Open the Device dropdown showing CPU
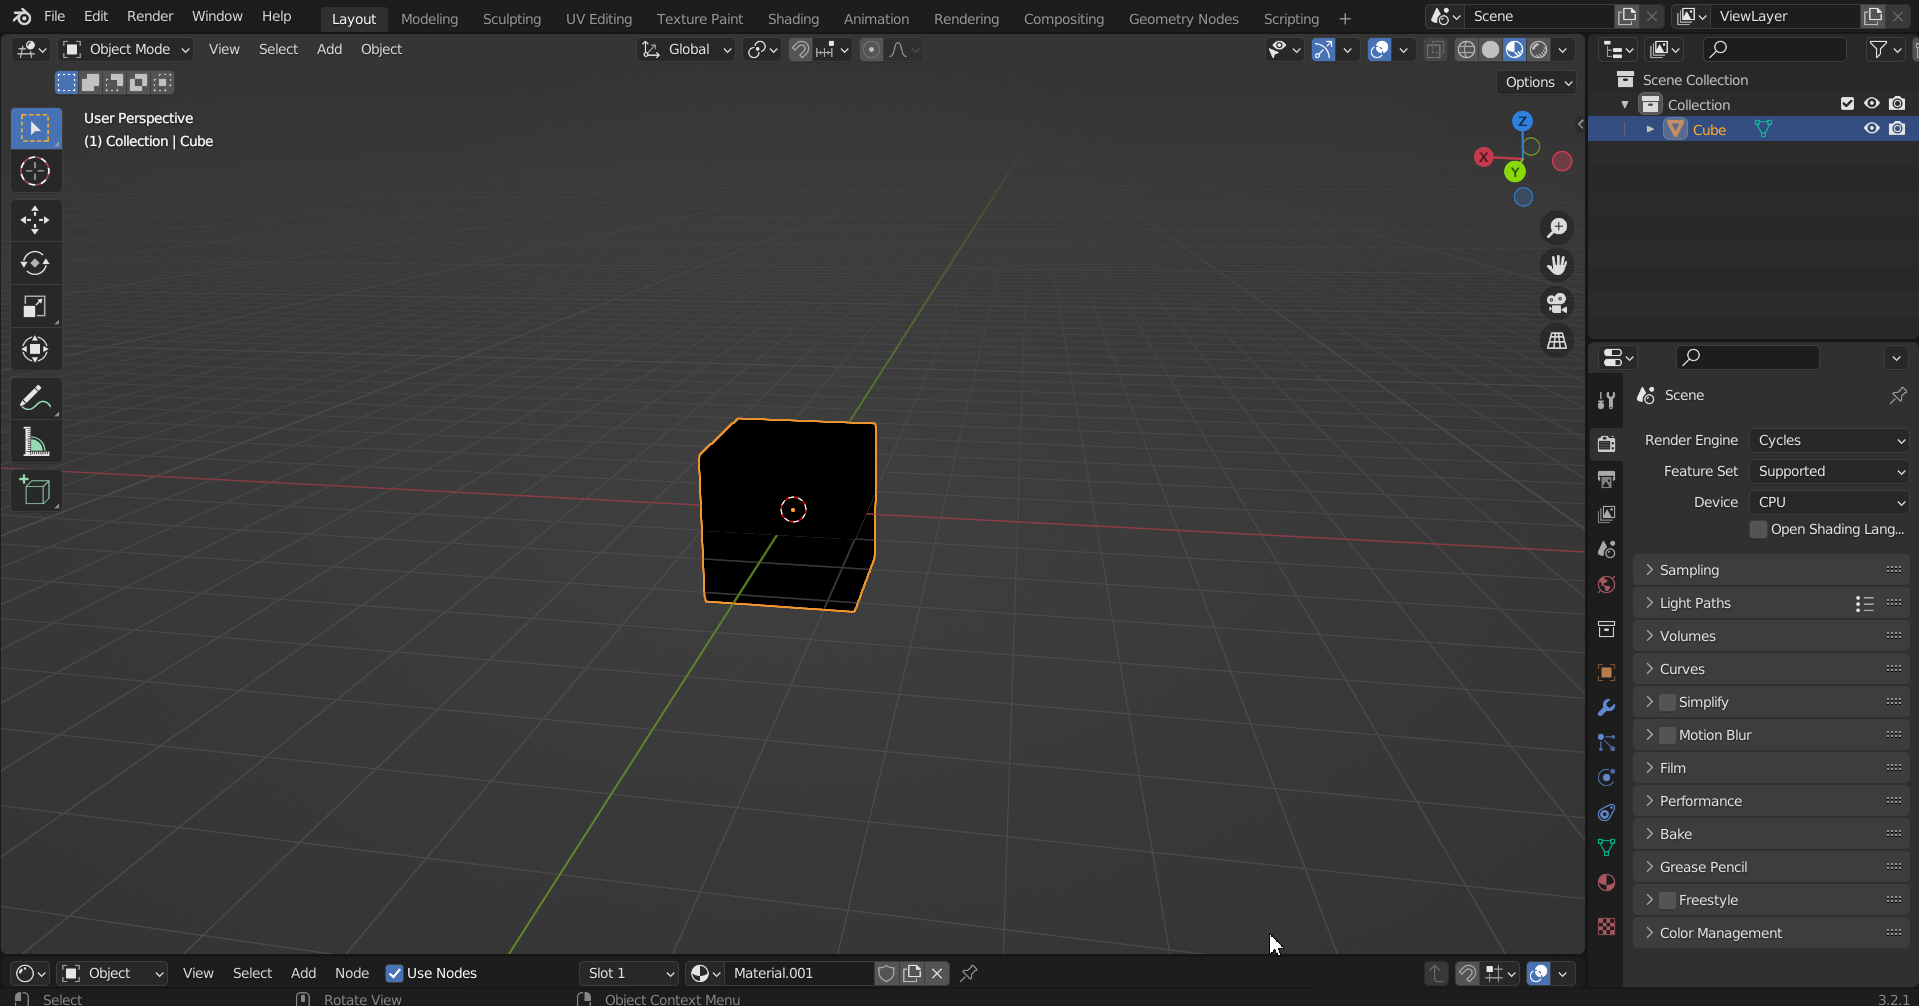 1829,502
